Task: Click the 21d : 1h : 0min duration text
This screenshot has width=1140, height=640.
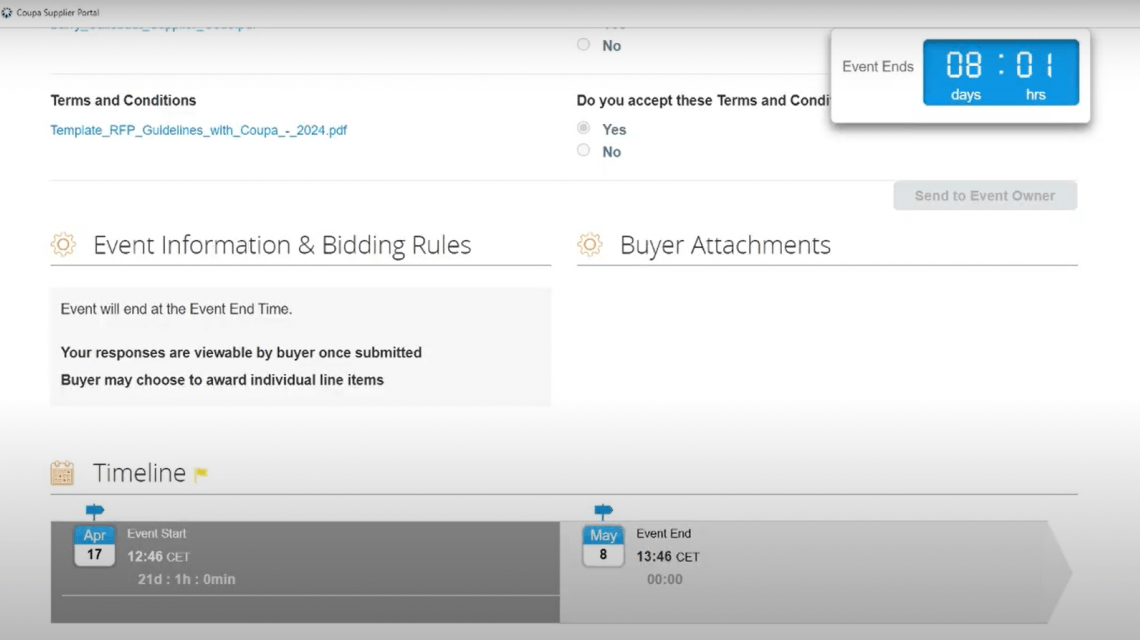Action: tap(186, 580)
